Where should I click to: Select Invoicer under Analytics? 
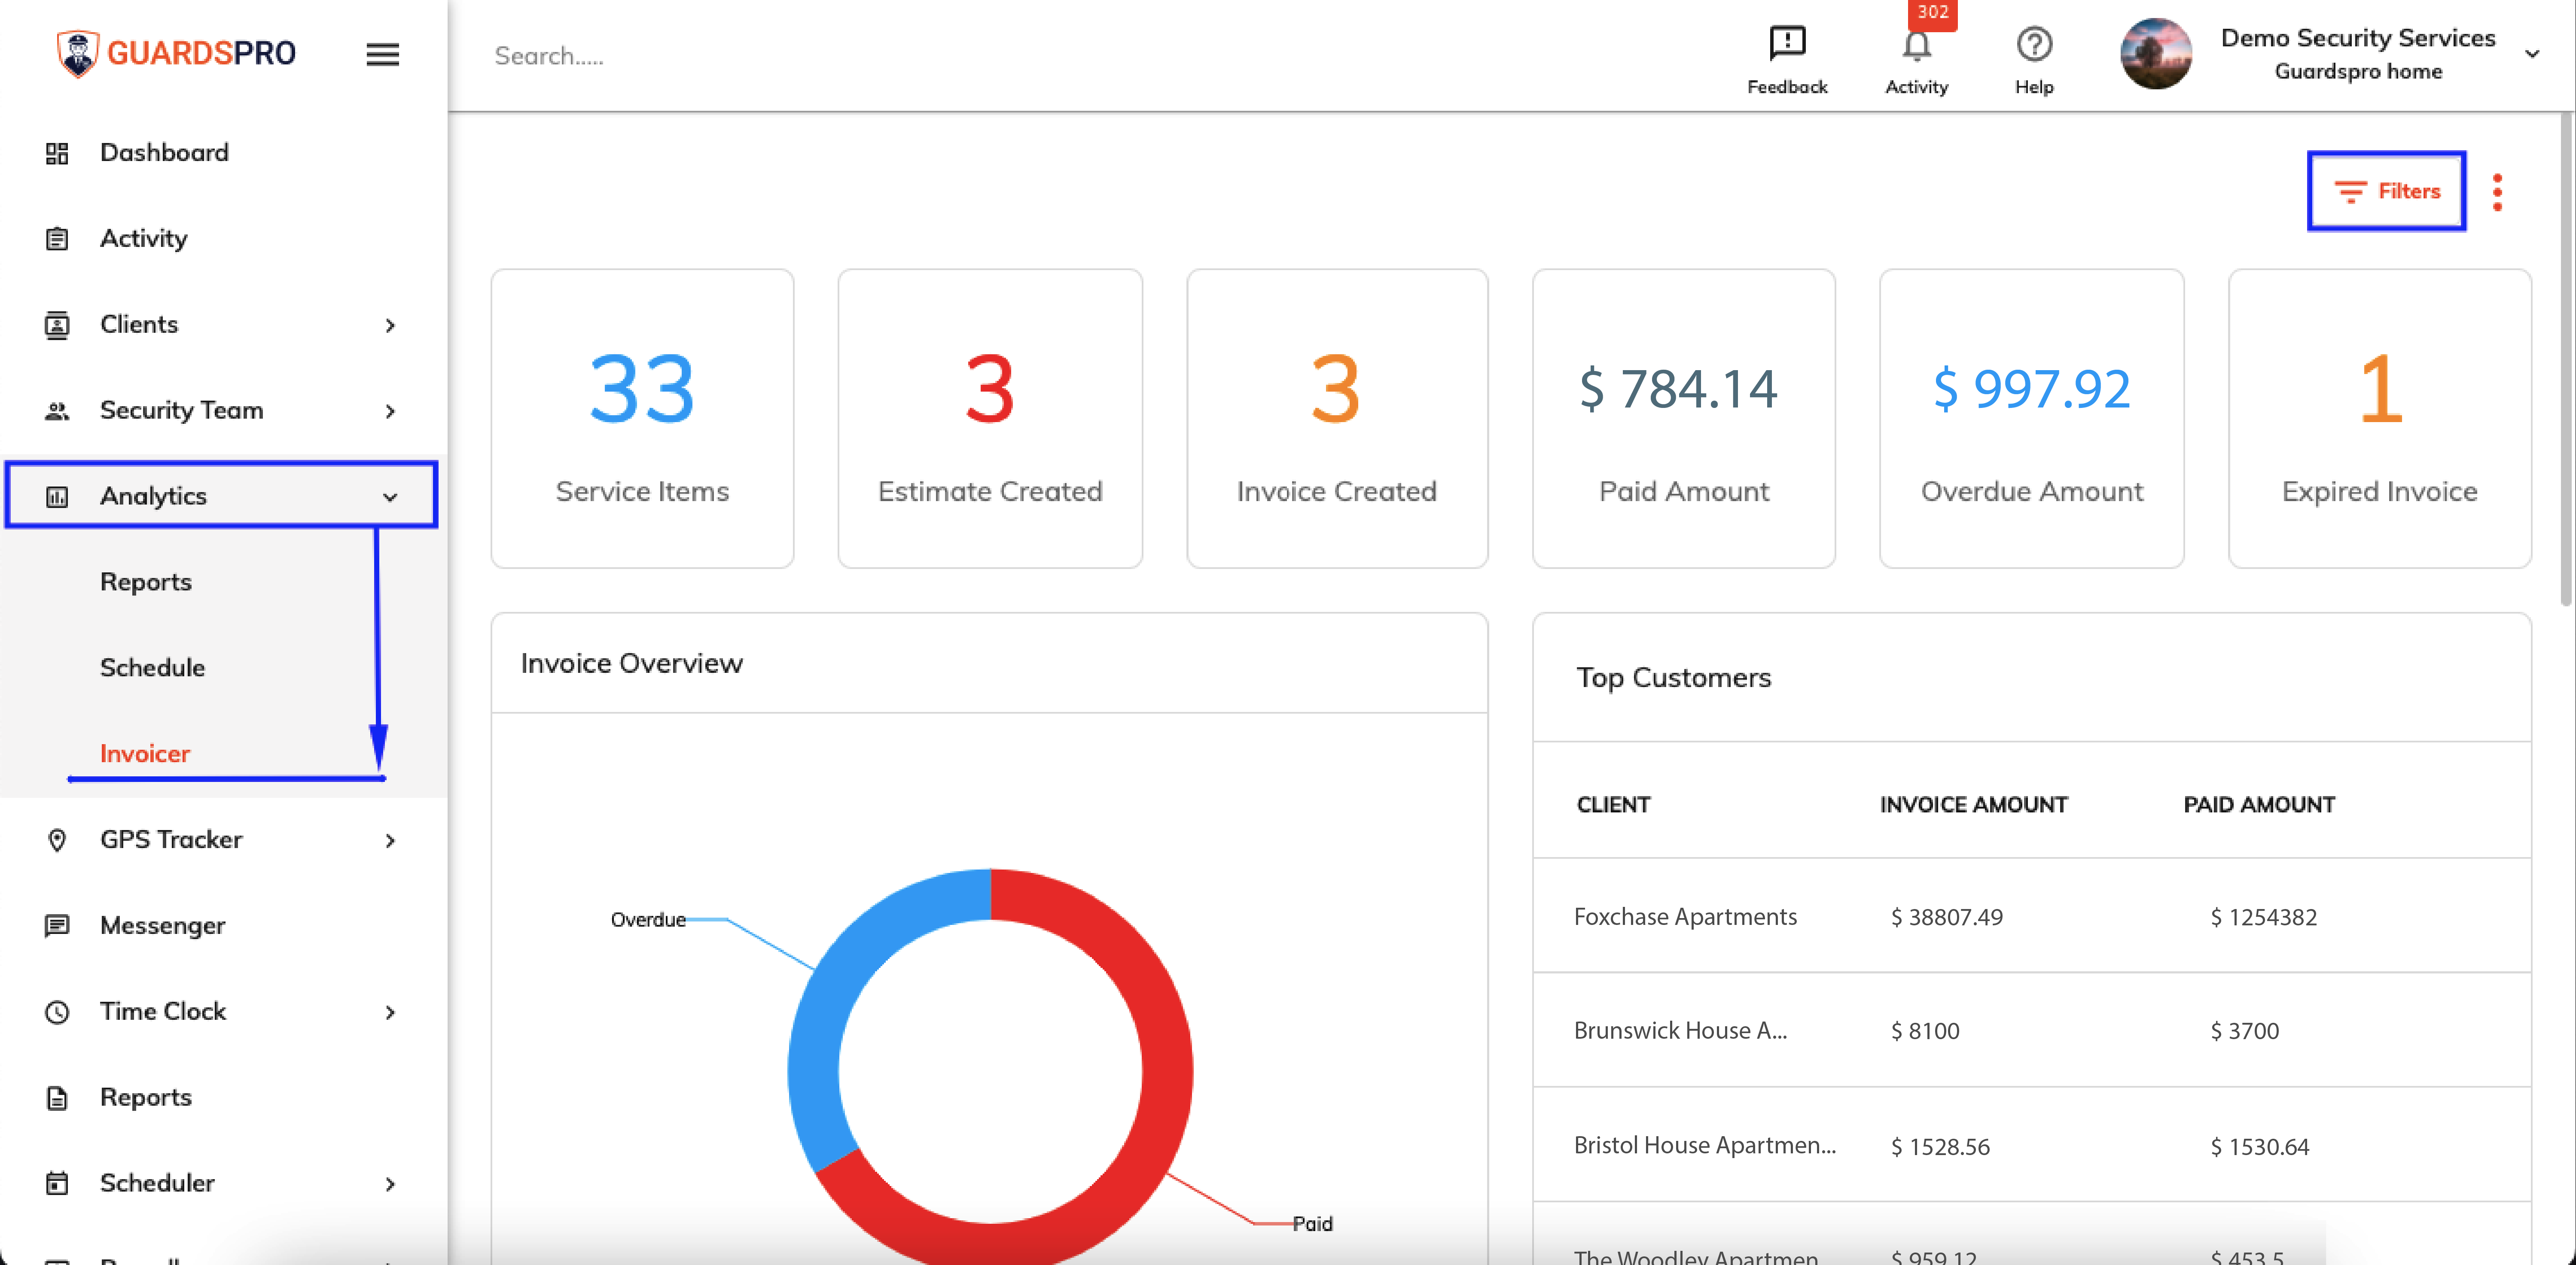click(x=145, y=754)
